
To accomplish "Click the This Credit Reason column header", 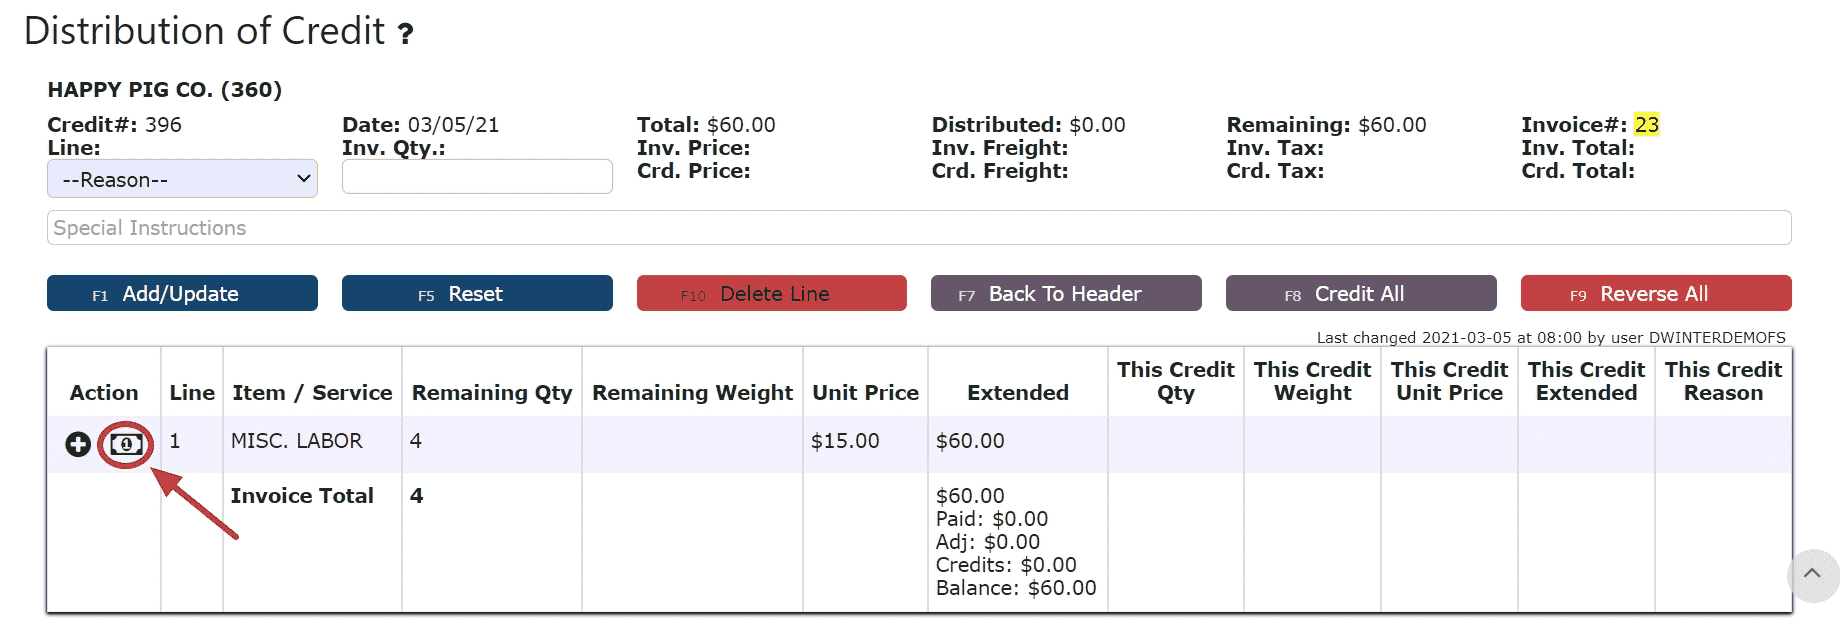I will pyautogui.click(x=1723, y=381).
